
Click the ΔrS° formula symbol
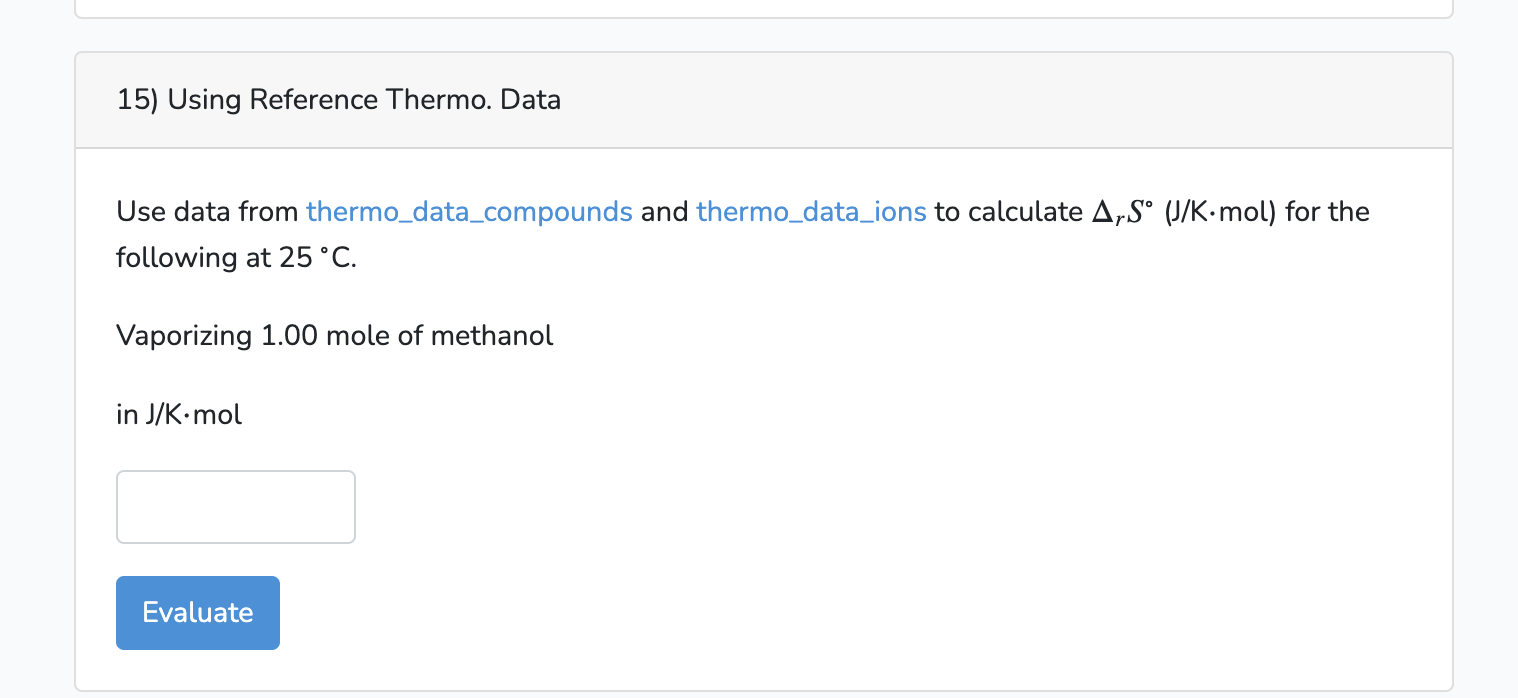[x=1118, y=212]
